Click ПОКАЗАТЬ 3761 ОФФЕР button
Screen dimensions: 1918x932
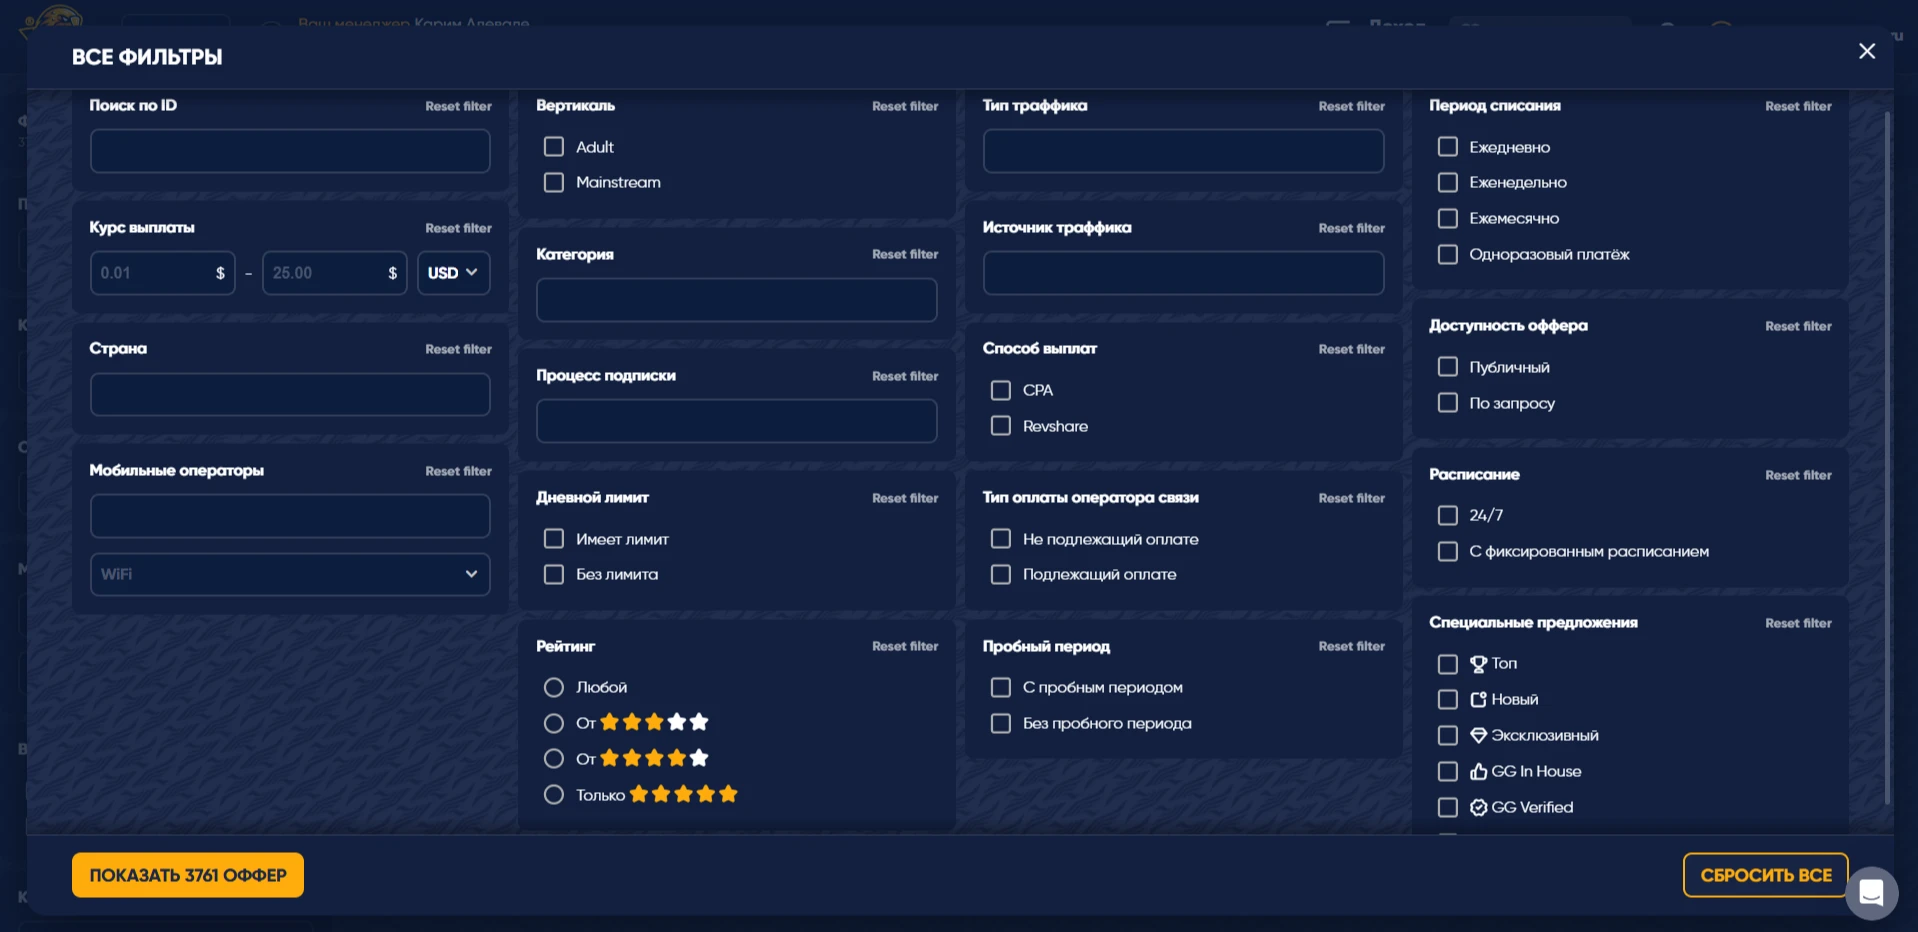(x=188, y=875)
